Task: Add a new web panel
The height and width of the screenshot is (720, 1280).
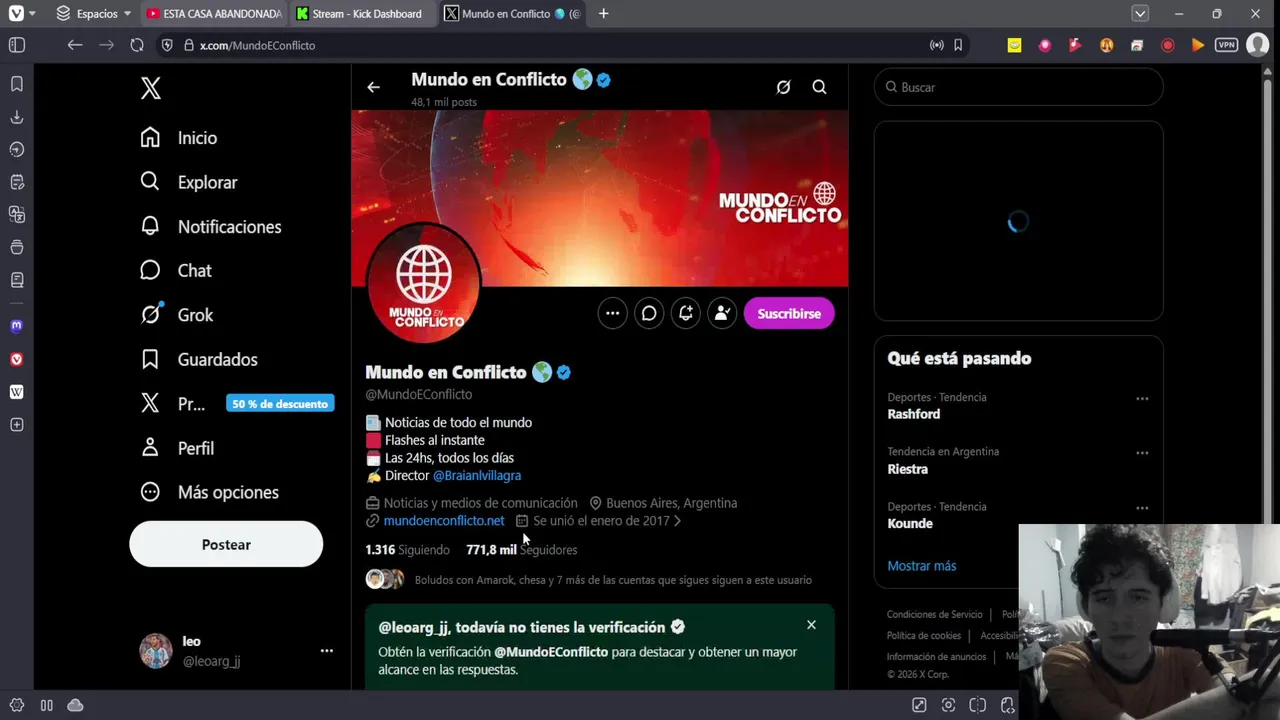Action: point(17,425)
